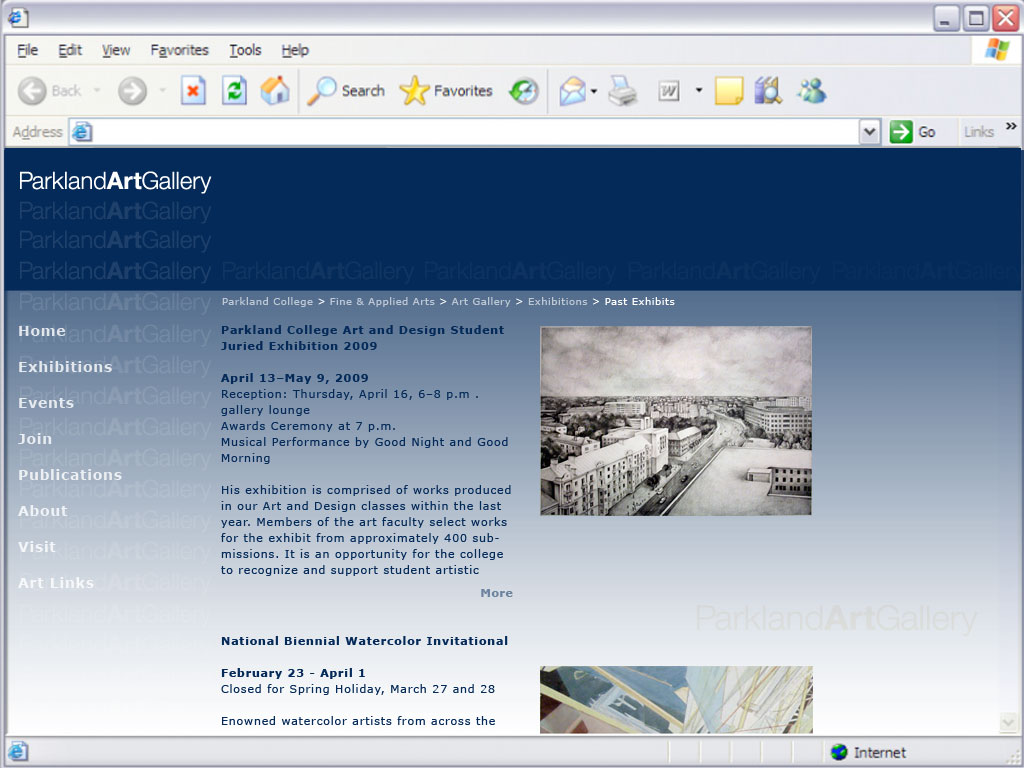The image size is (1024, 768).
Task: Expand the Links toolbar chevron
Action: pyautogui.click(x=1011, y=126)
